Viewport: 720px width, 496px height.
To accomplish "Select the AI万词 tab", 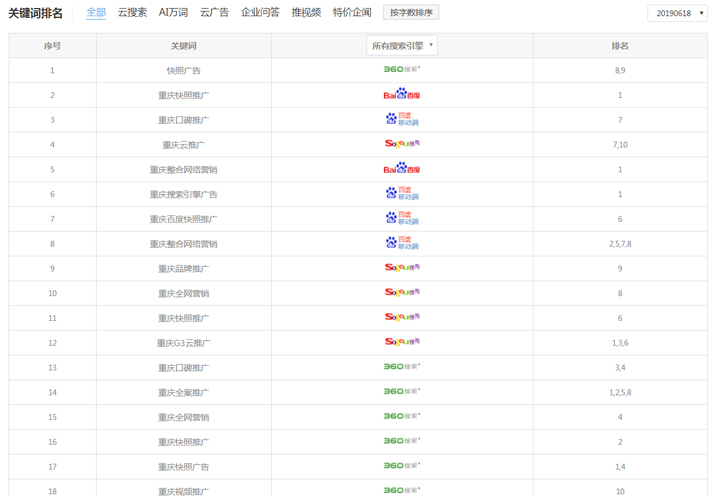I will 173,13.
